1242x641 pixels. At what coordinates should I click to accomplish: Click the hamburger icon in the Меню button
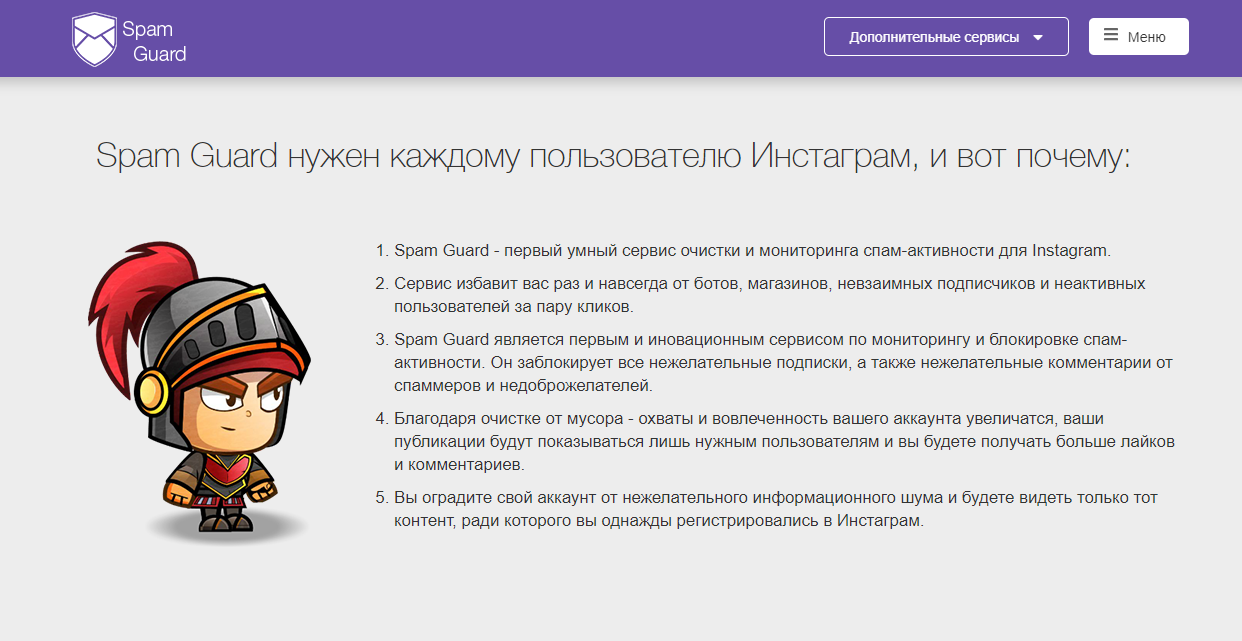[x=1110, y=36]
